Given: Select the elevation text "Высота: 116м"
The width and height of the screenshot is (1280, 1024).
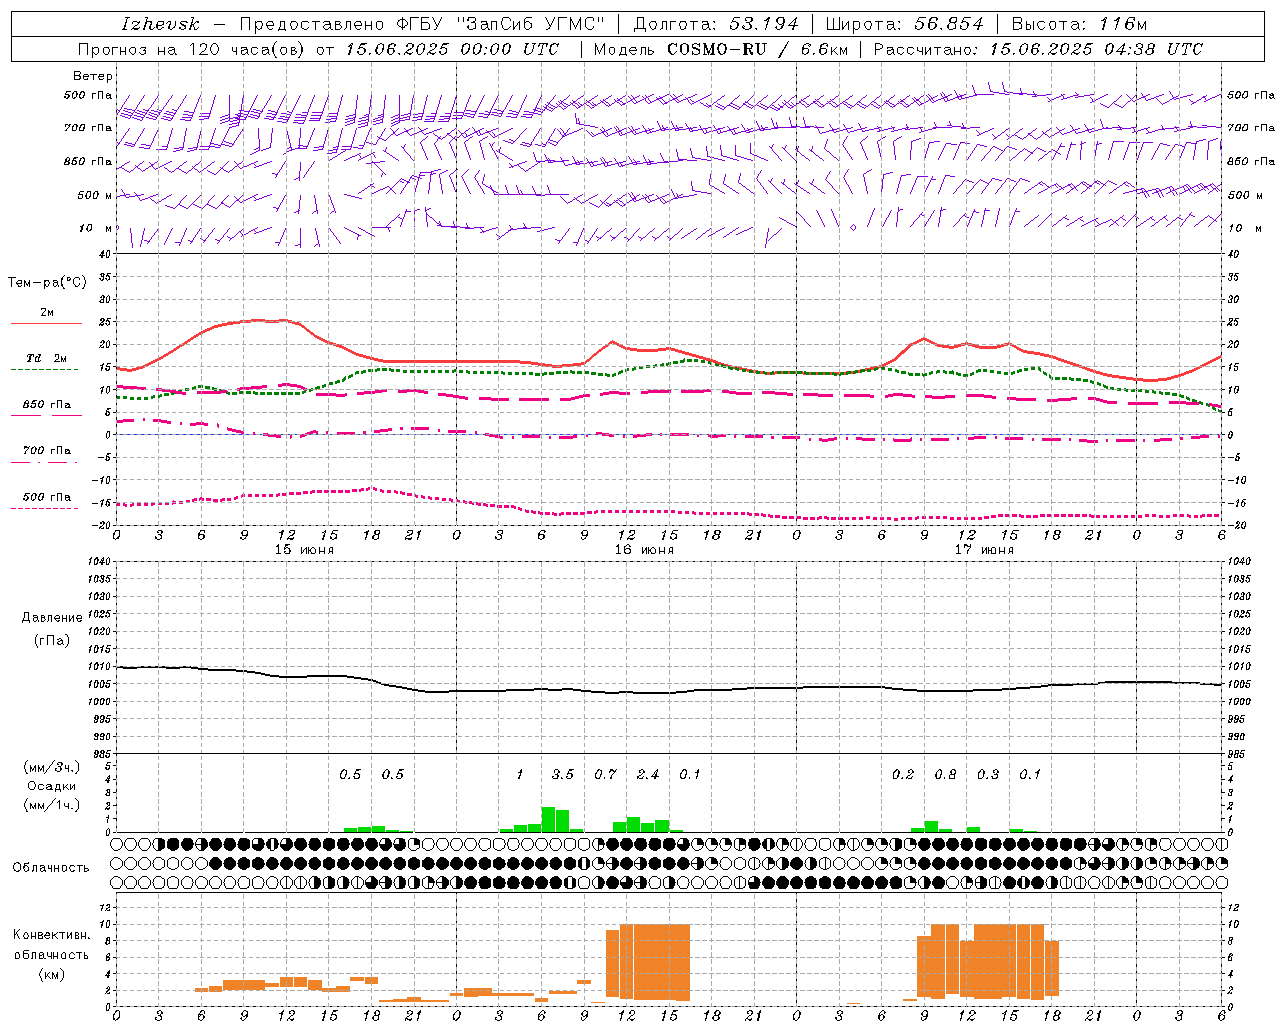Looking at the screenshot, I should click(x=1079, y=24).
